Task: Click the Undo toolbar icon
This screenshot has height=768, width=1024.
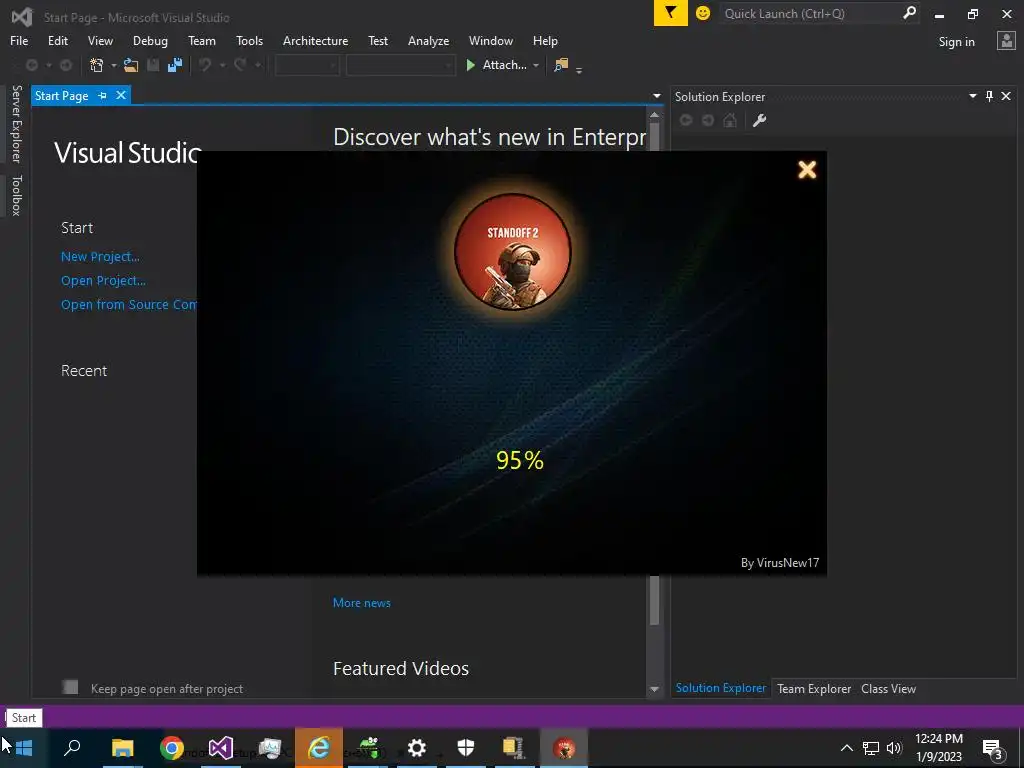Action: (205, 65)
